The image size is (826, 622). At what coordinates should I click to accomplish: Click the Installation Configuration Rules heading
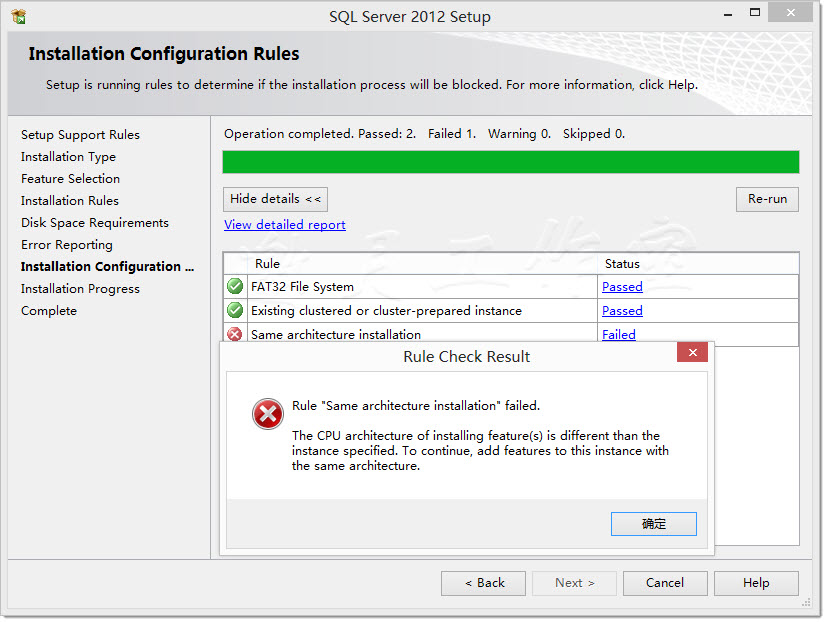tap(164, 54)
